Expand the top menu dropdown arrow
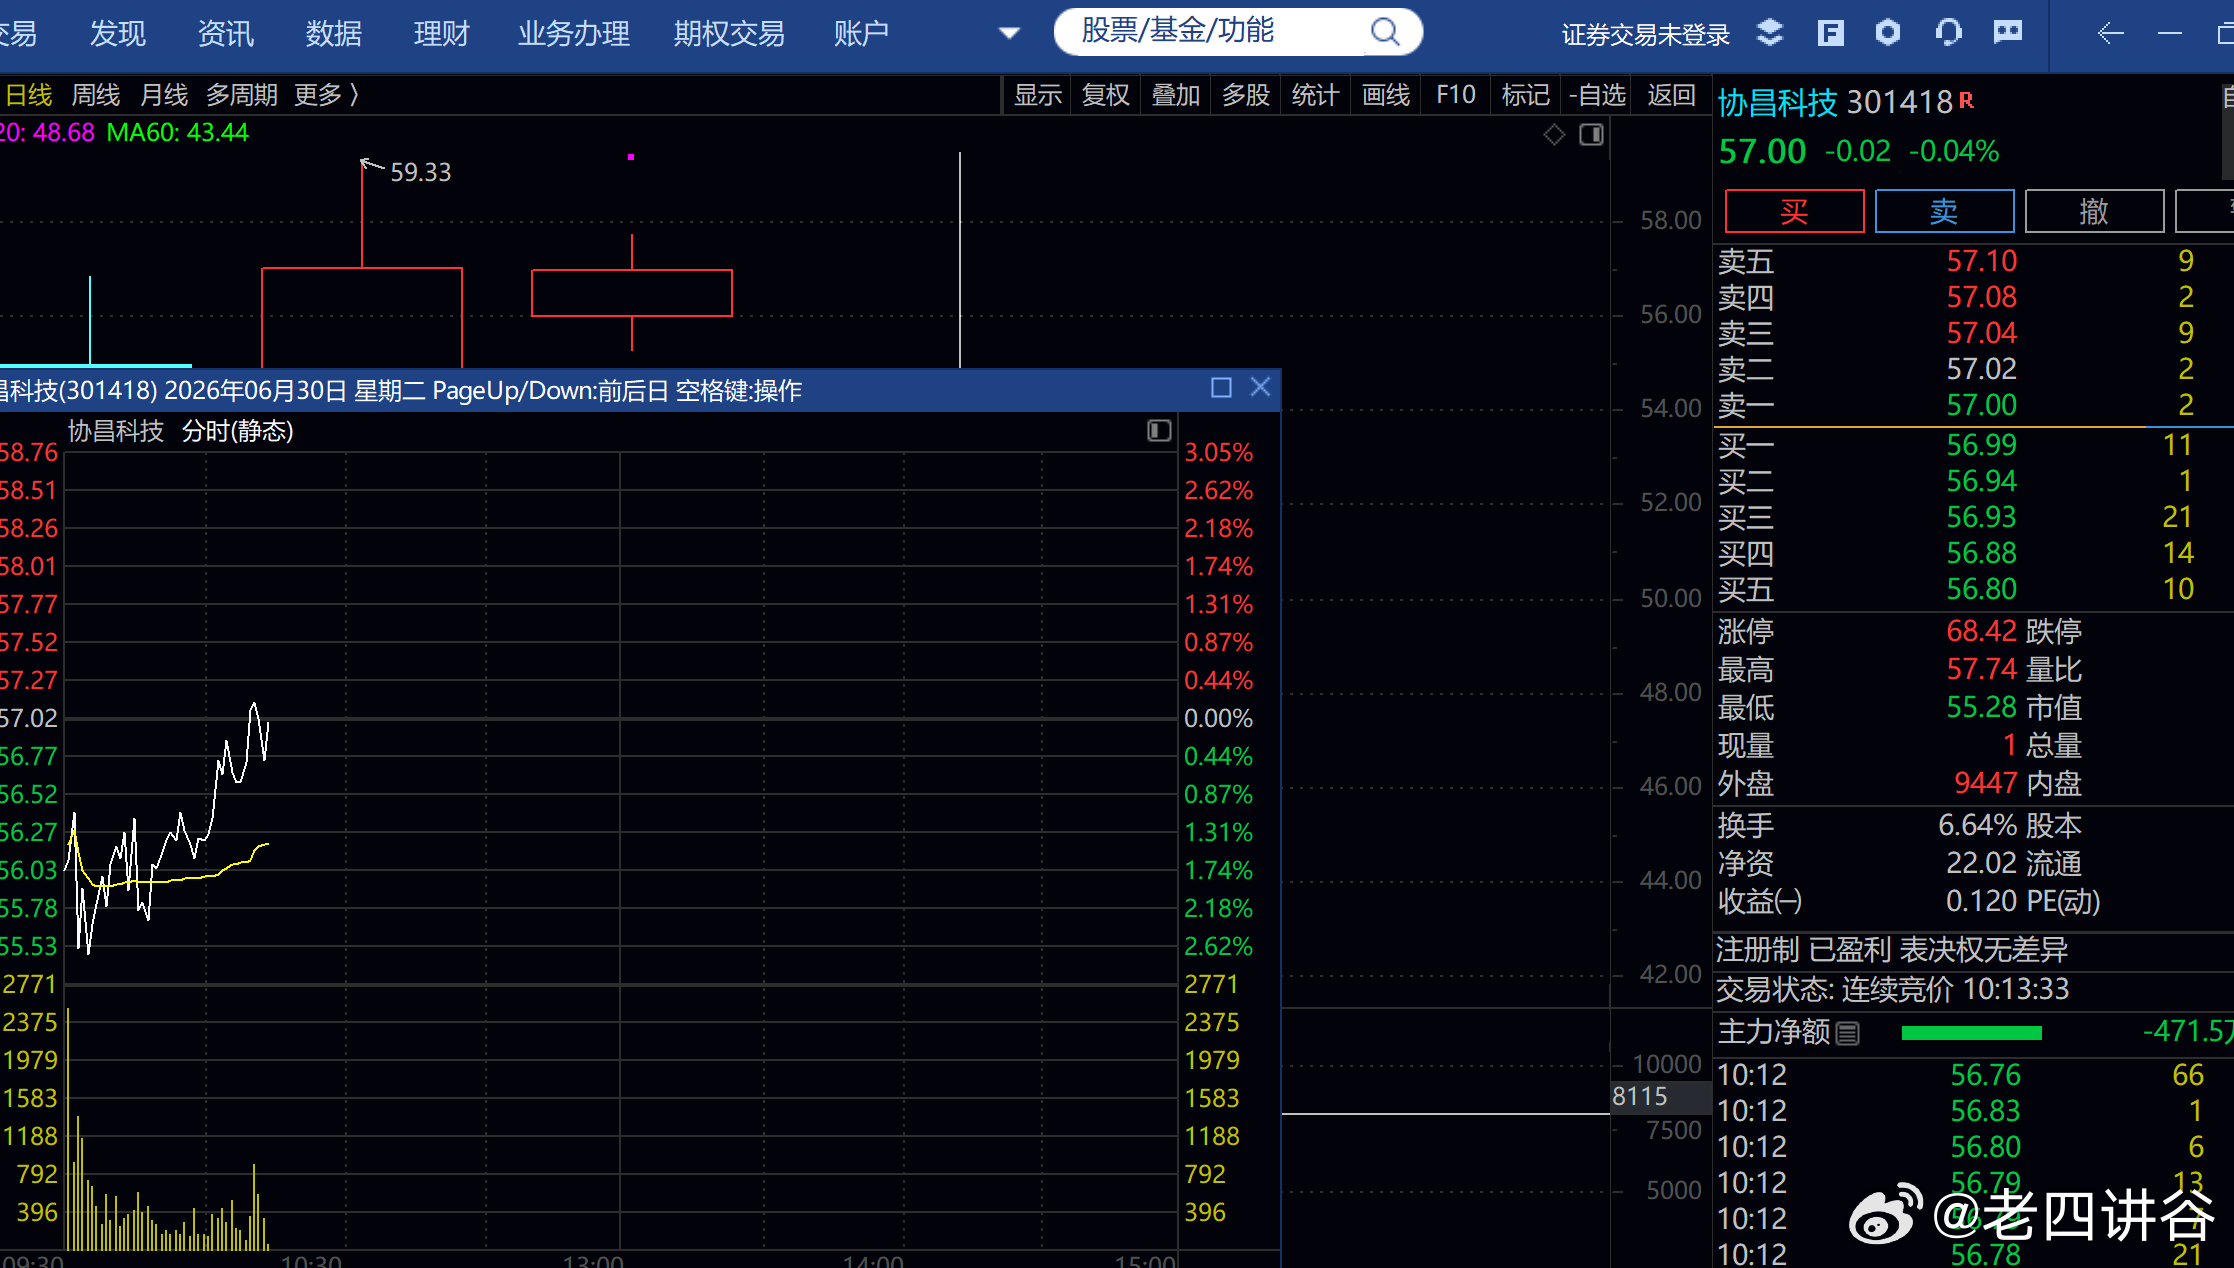Screen dimensions: 2234x1268 [x=1009, y=34]
